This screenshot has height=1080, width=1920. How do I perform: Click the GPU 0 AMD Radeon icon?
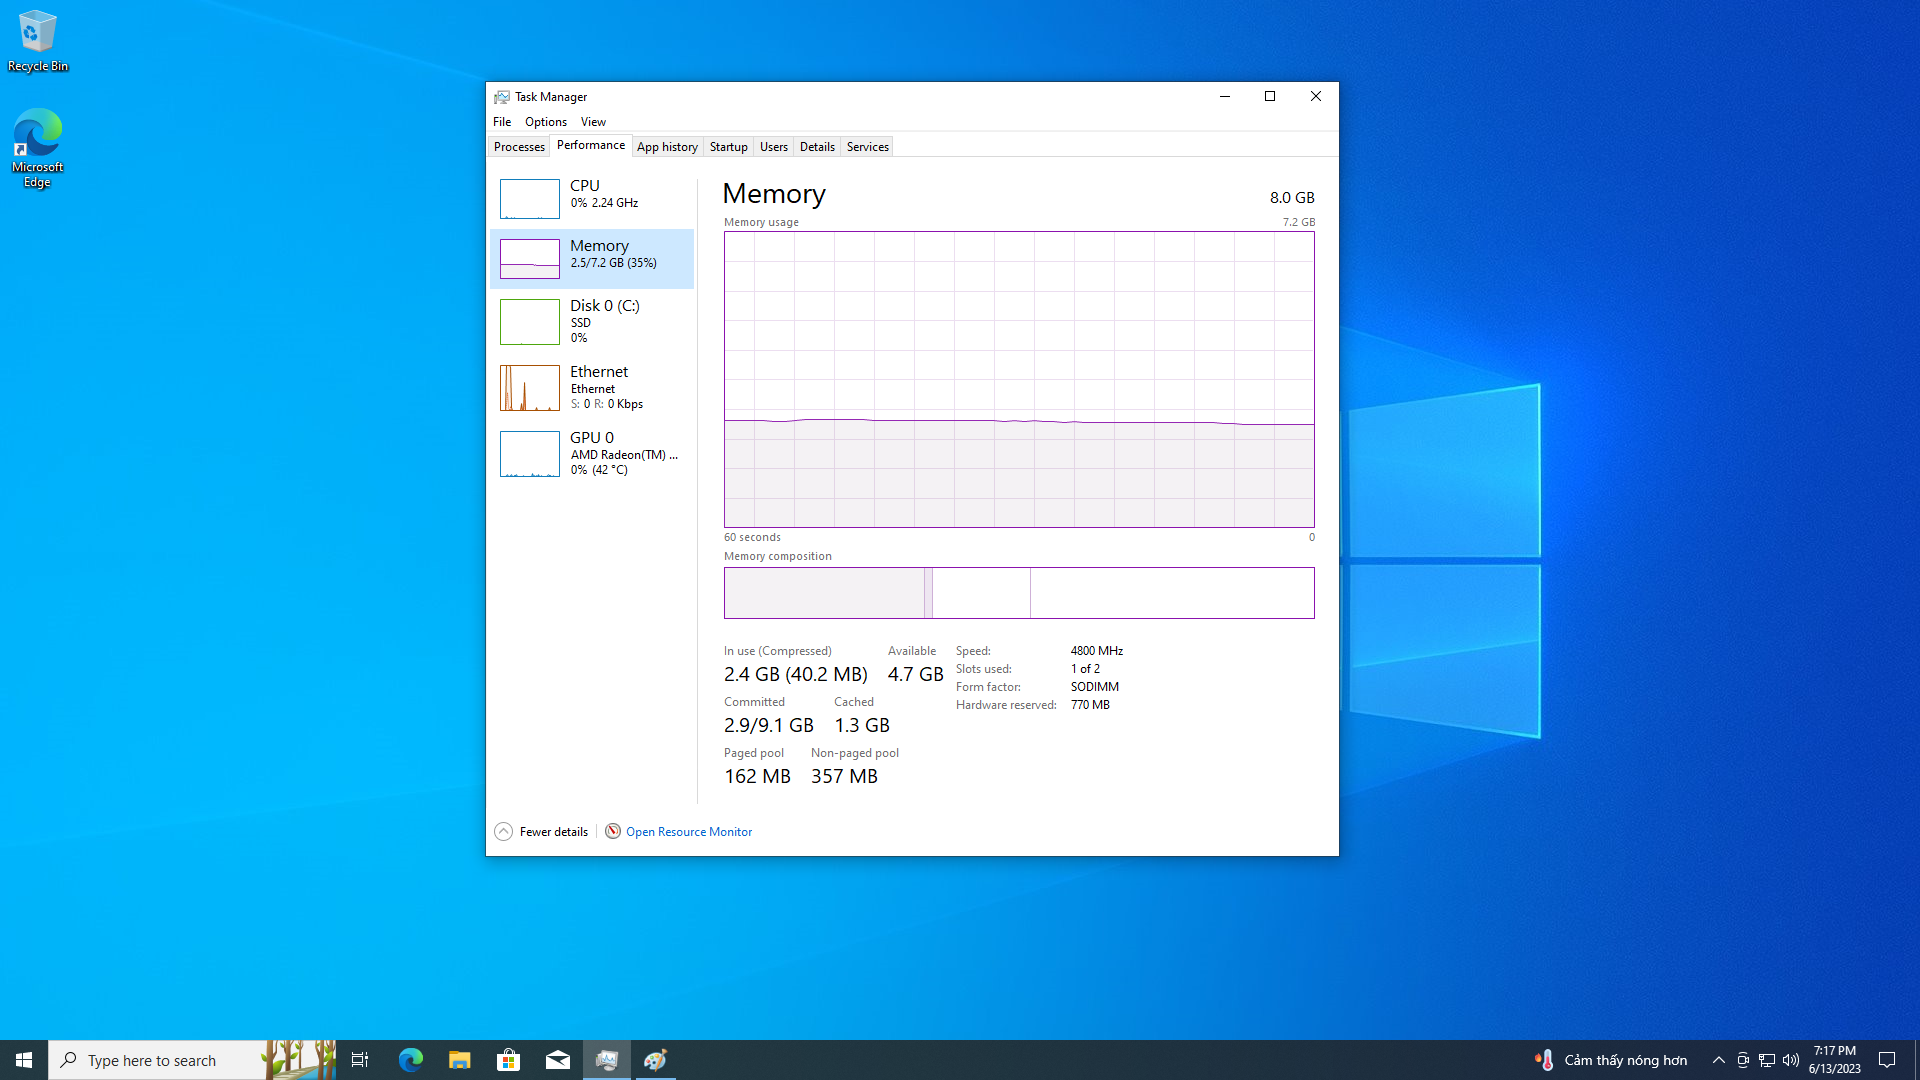pos(527,452)
